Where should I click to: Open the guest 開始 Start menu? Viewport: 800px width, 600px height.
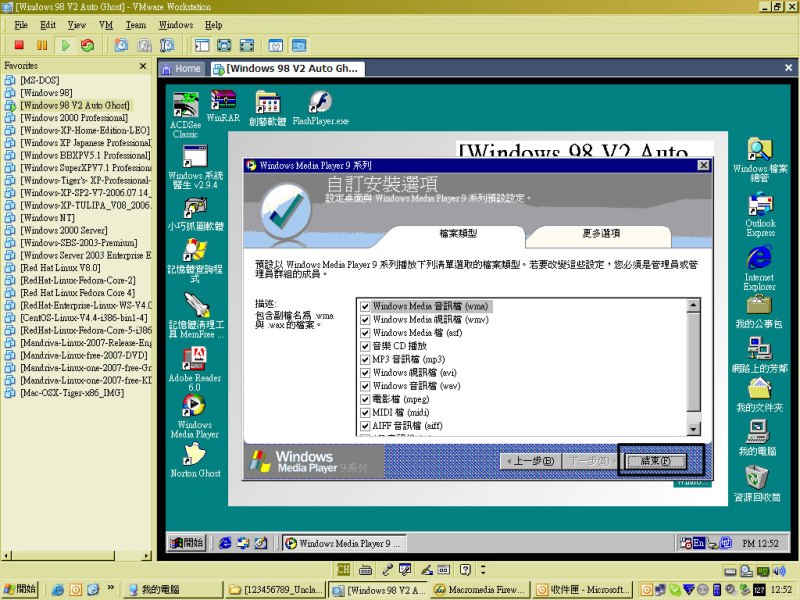point(187,543)
